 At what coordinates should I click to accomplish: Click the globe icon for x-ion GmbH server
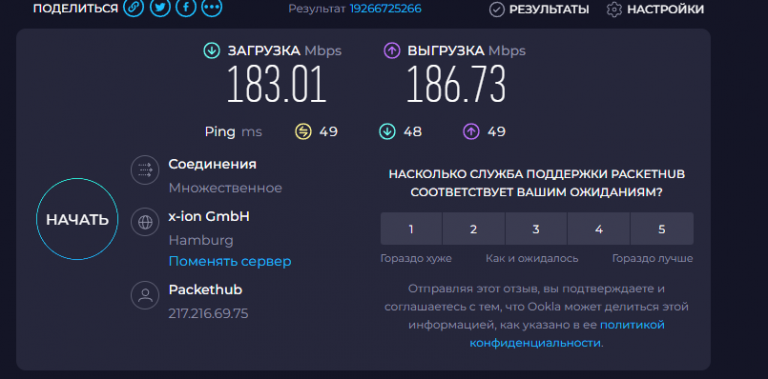point(145,222)
